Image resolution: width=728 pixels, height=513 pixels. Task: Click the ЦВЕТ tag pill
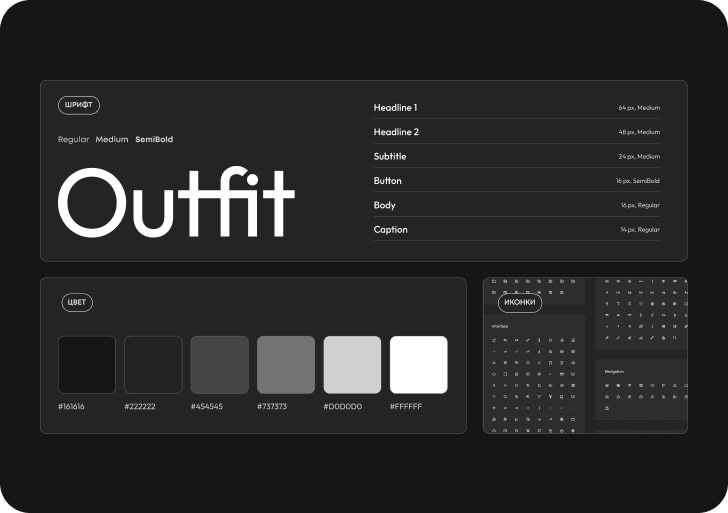77,302
